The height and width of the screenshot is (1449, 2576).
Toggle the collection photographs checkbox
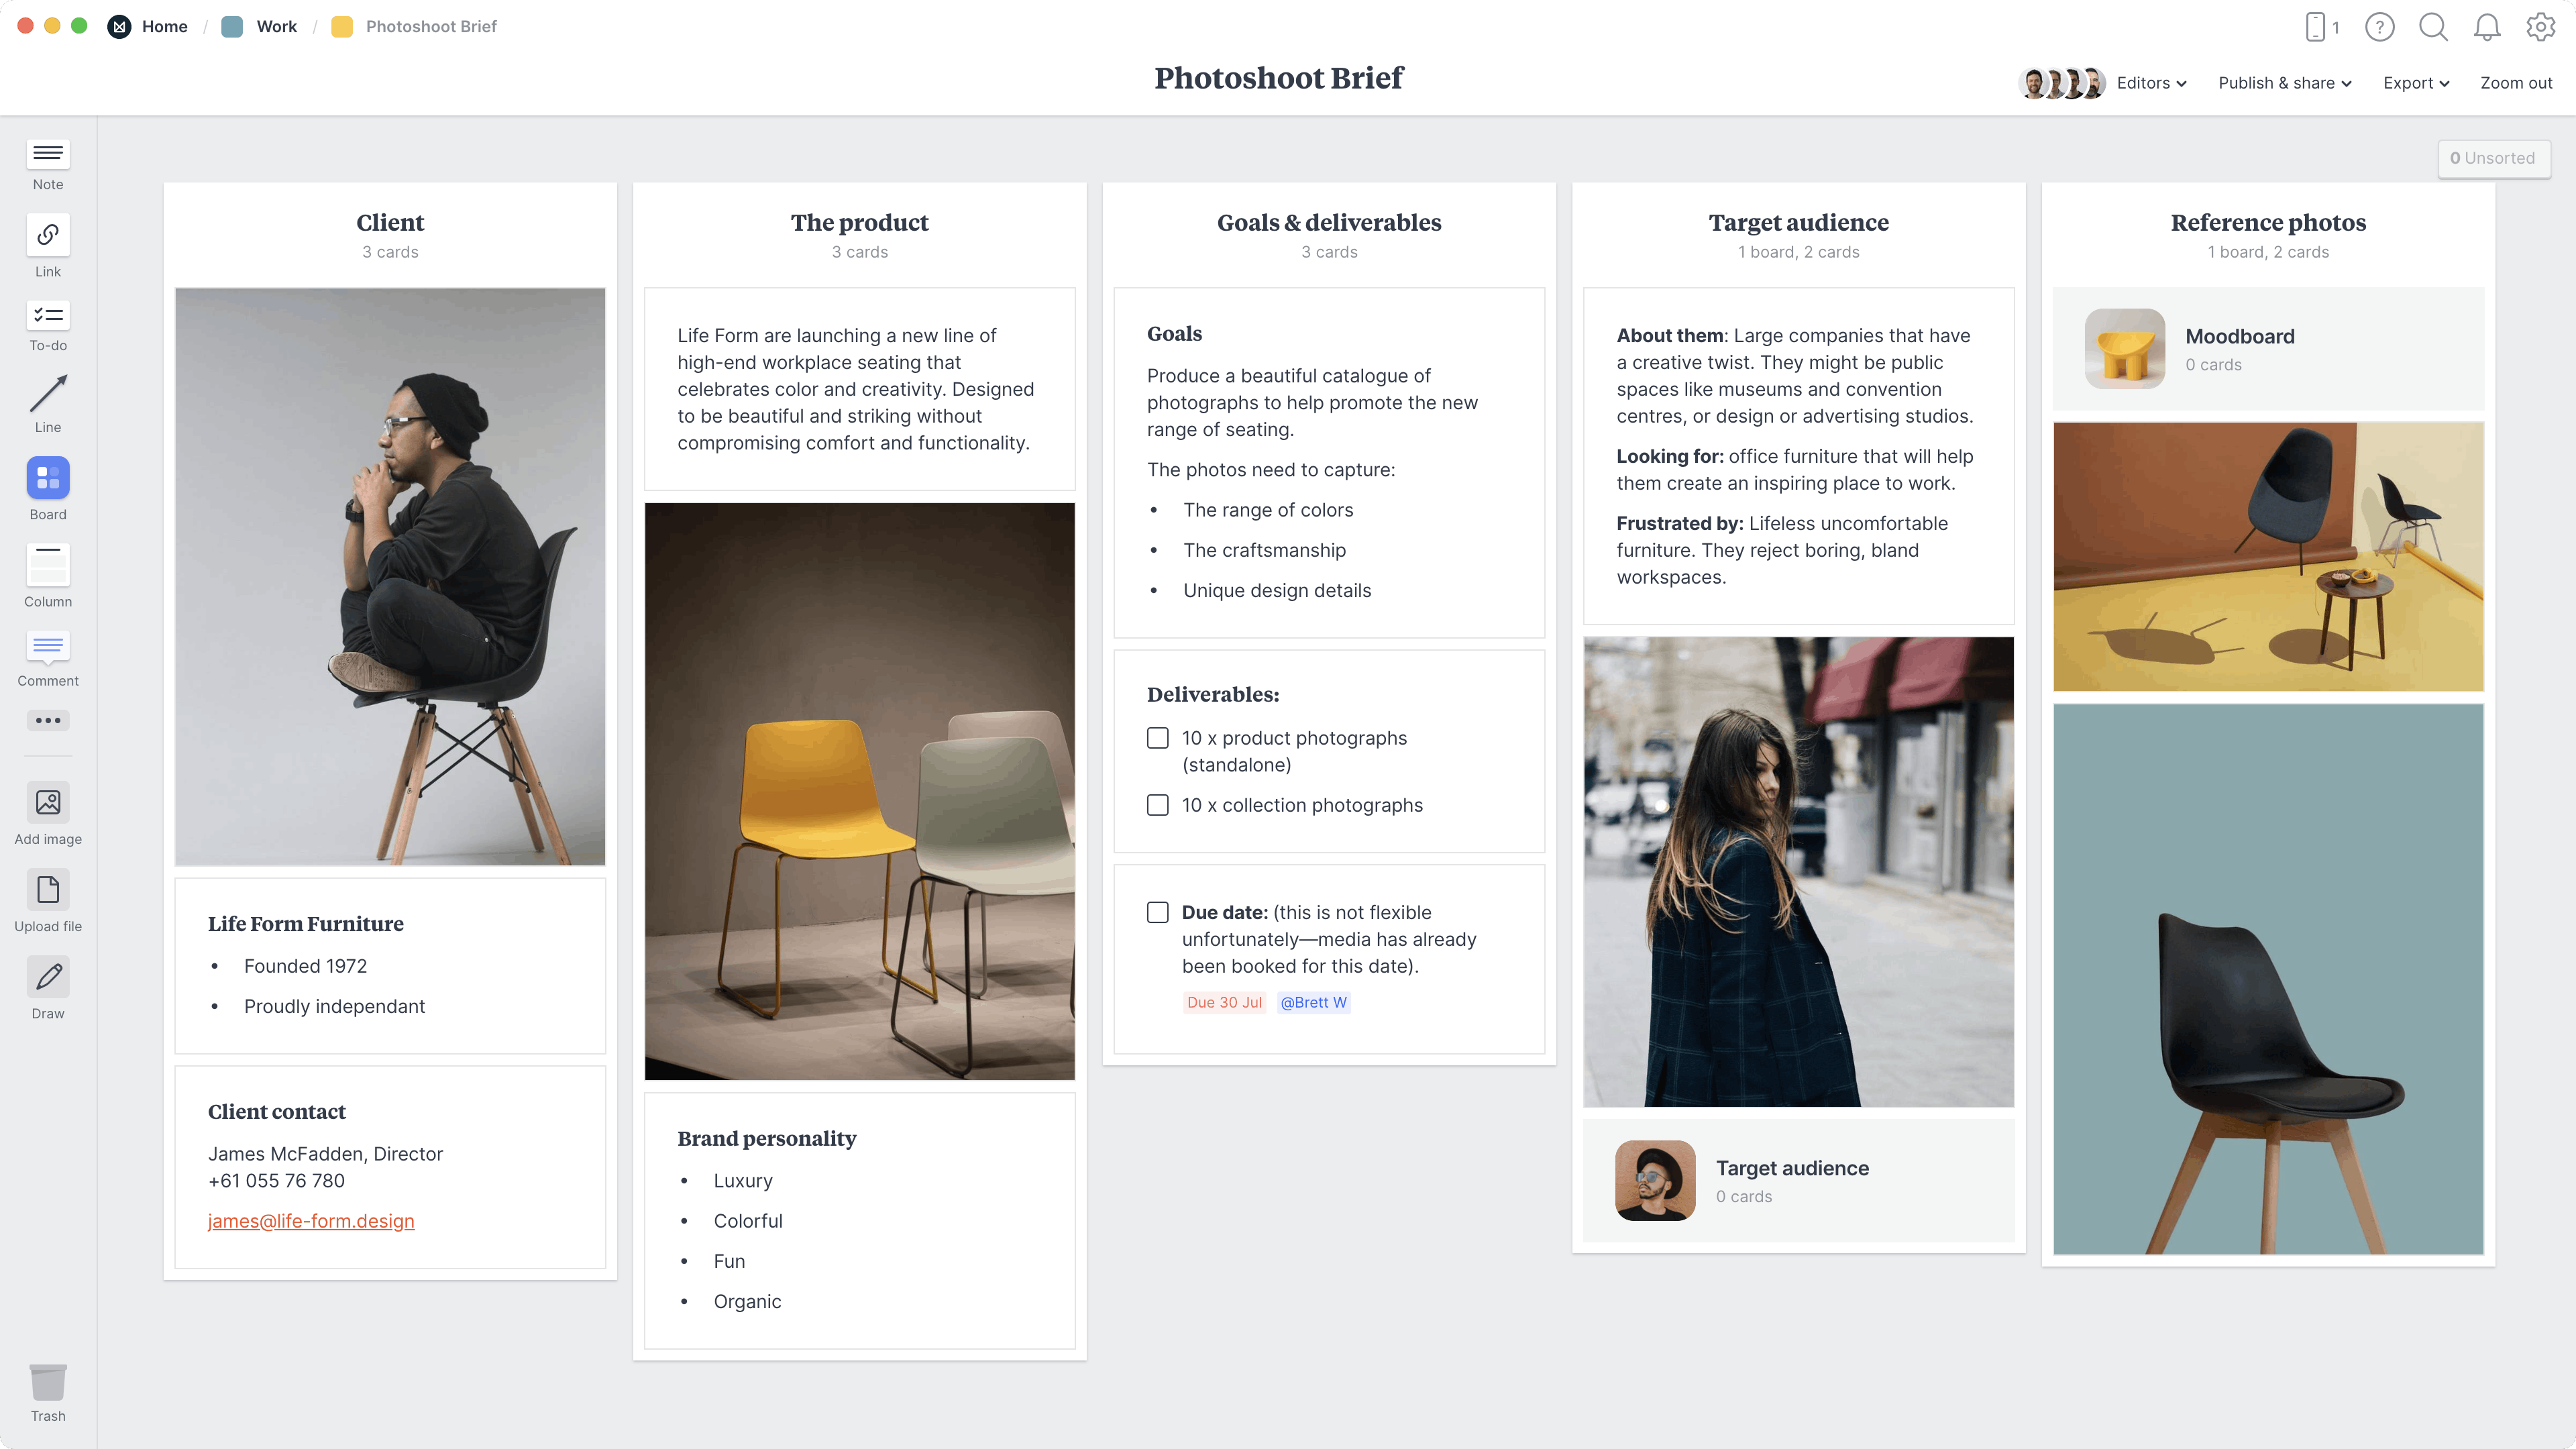click(x=1157, y=805)
